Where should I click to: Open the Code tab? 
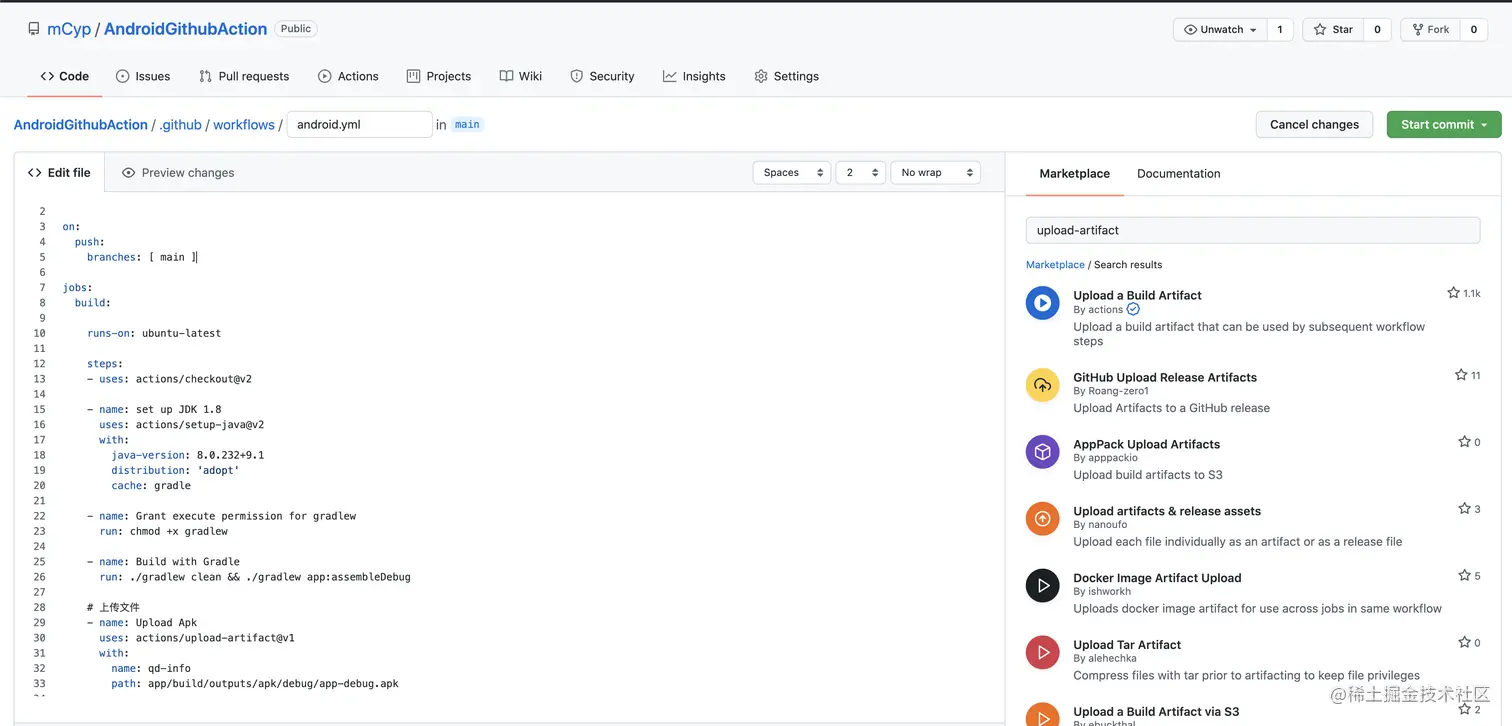tap(64, 76)
